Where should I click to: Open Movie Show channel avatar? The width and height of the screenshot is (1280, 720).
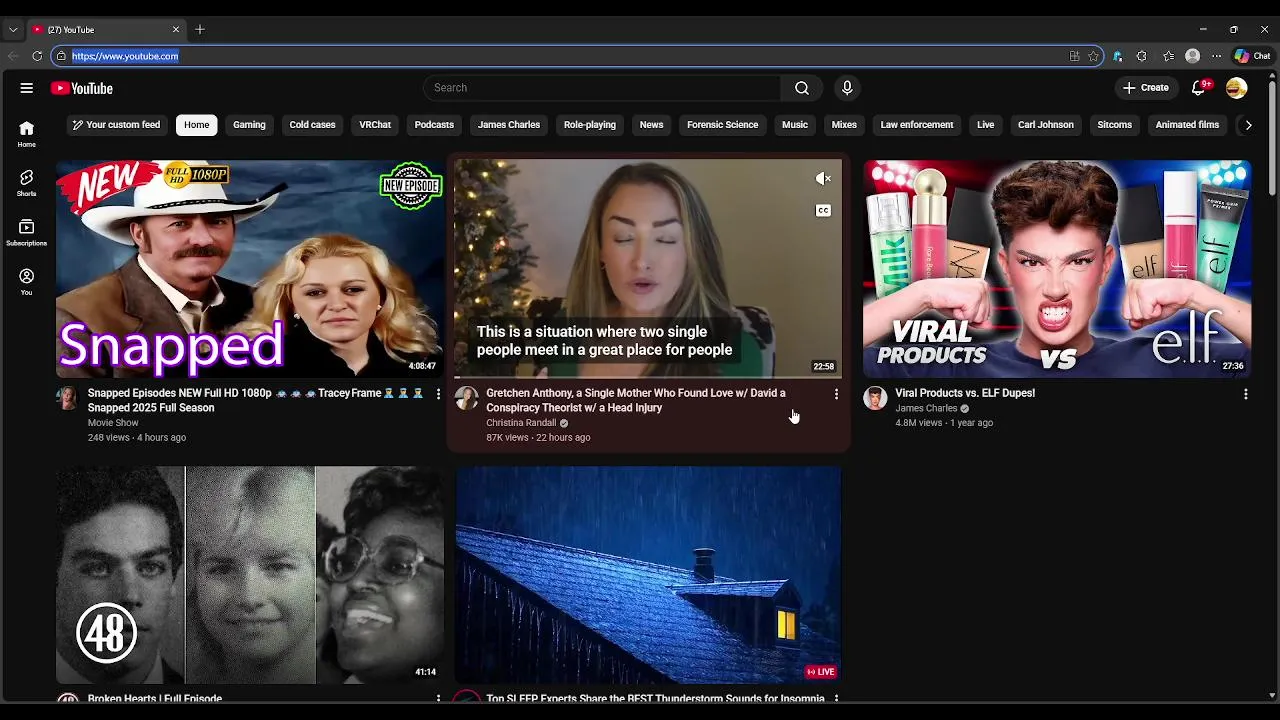(x=68, y=398)
